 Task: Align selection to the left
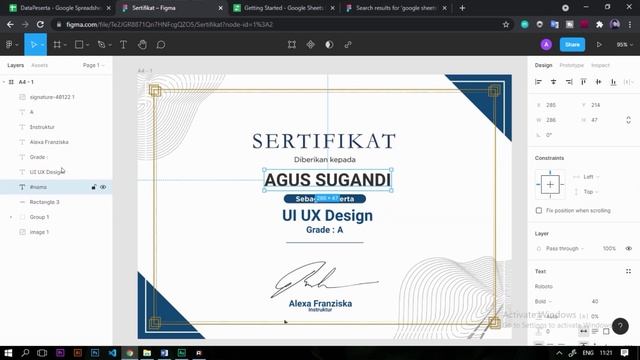[x=538, y=82]
